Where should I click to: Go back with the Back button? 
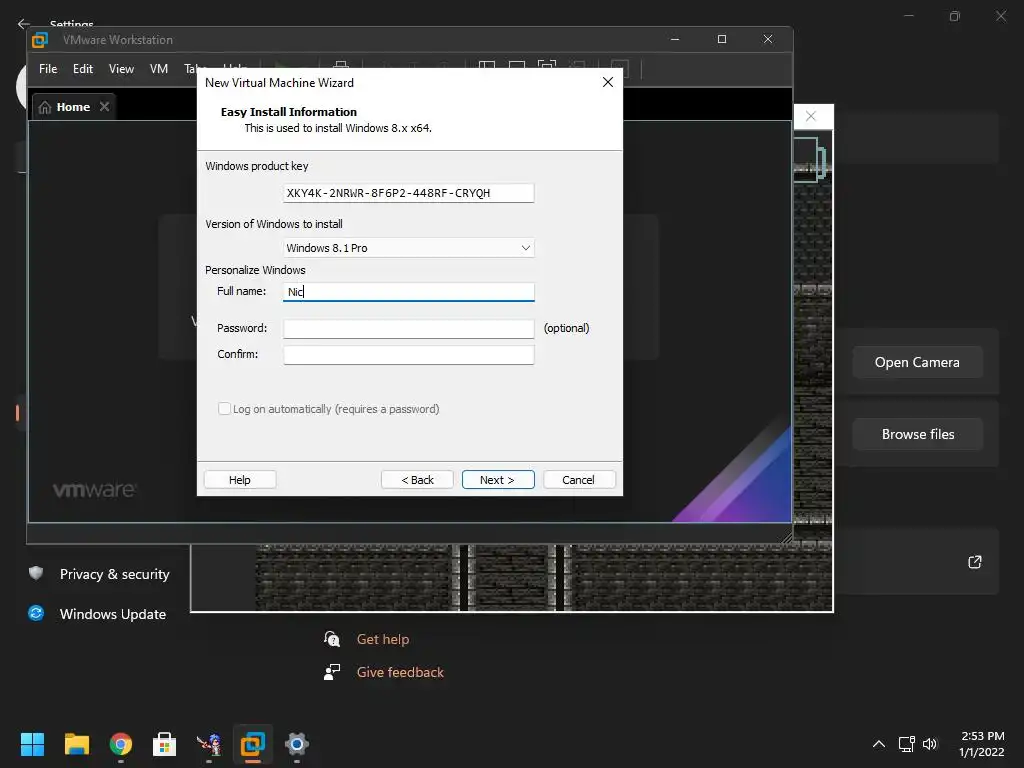coord(417,479)
